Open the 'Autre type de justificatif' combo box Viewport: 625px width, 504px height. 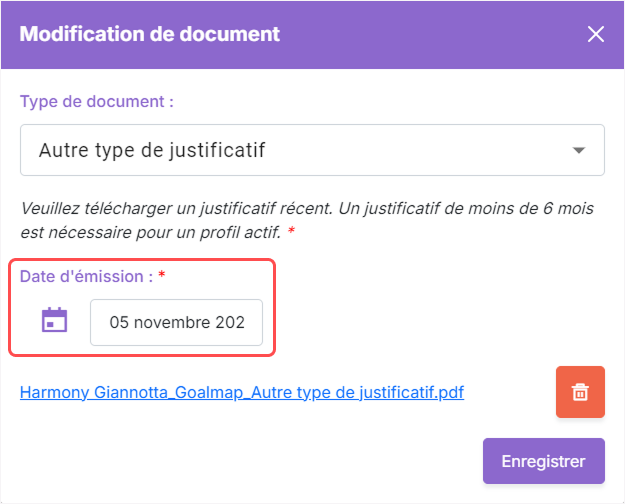[x=312, y=150]
